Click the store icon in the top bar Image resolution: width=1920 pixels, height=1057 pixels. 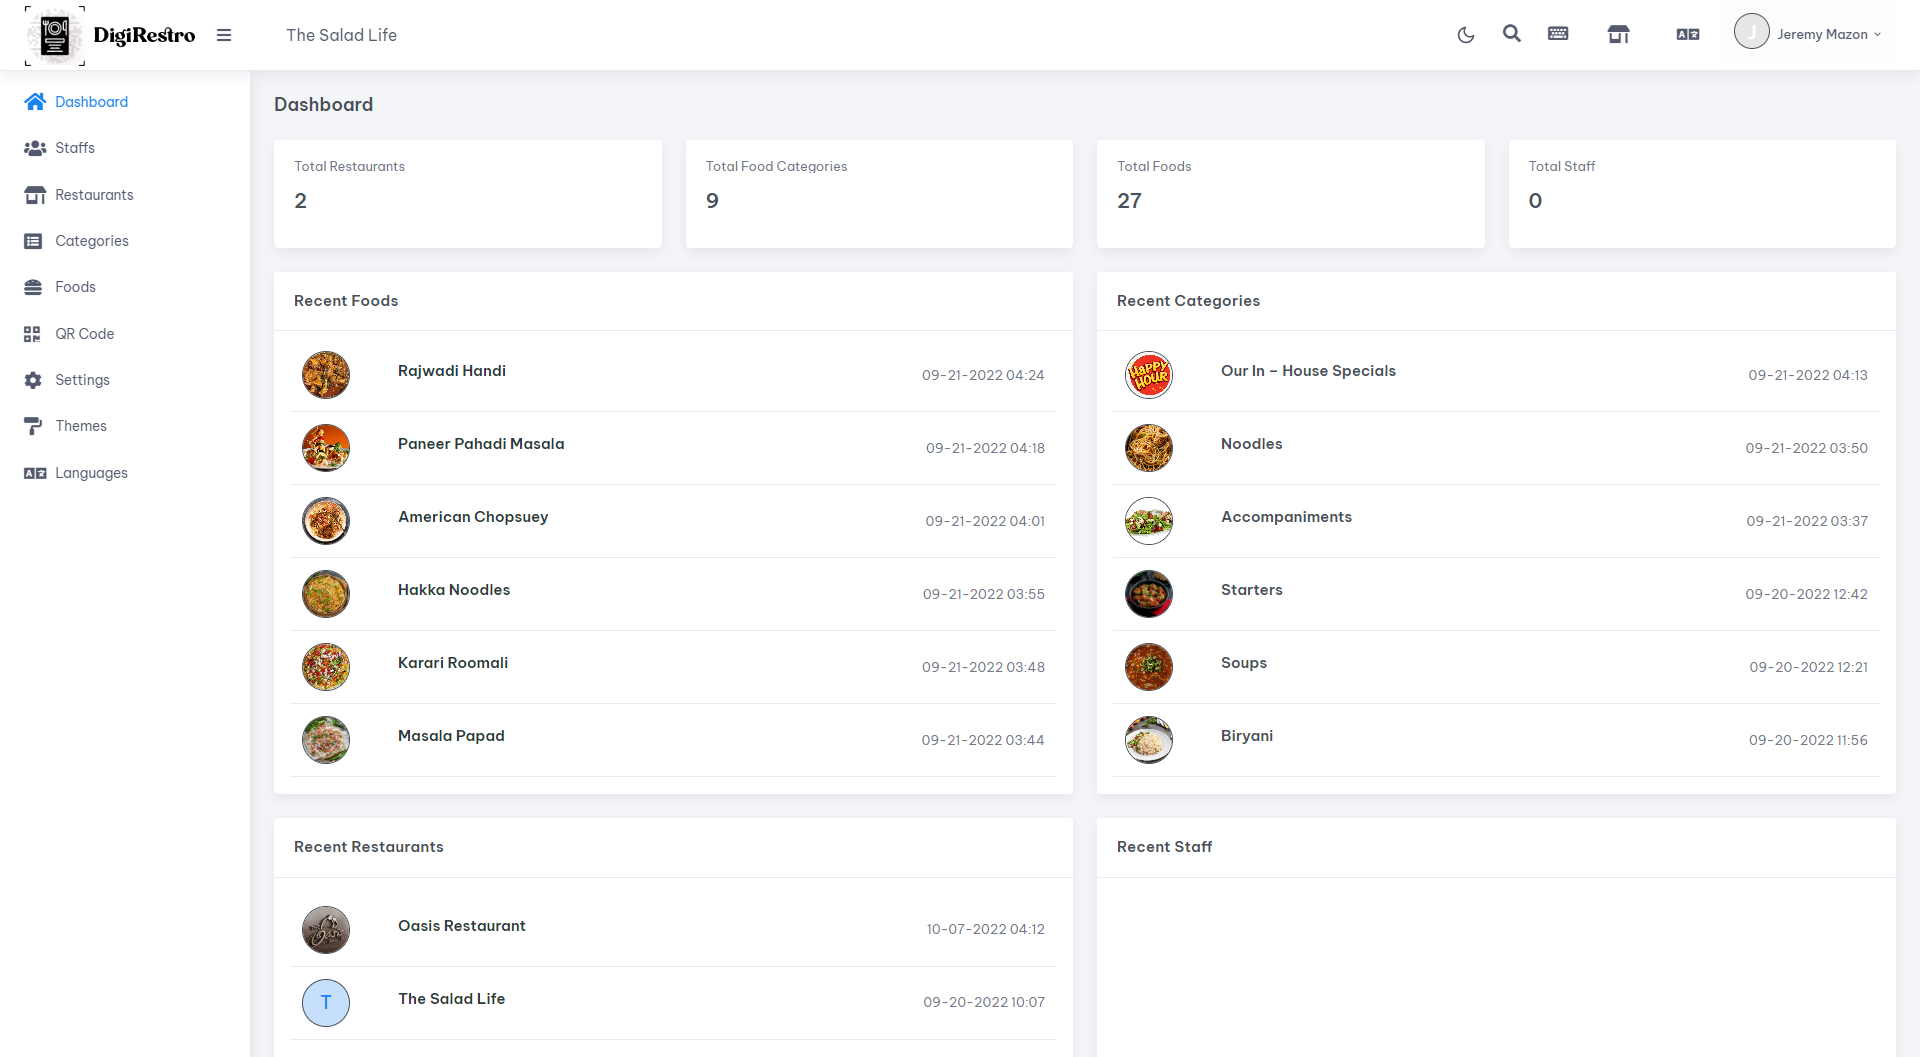coord(1618,35)
